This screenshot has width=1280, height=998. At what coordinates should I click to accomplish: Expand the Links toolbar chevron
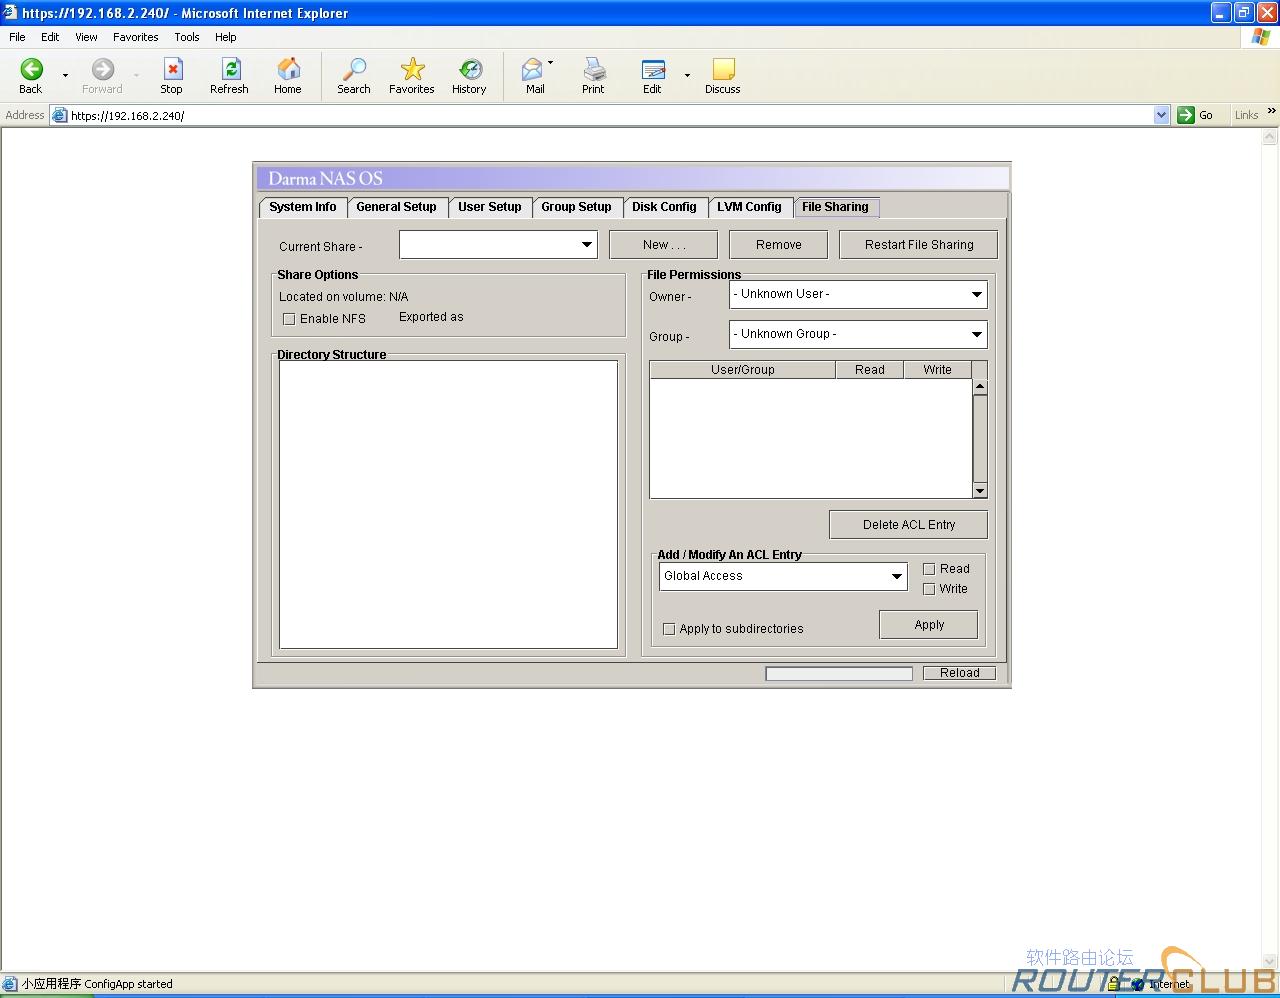click(x=1271, y=112)
